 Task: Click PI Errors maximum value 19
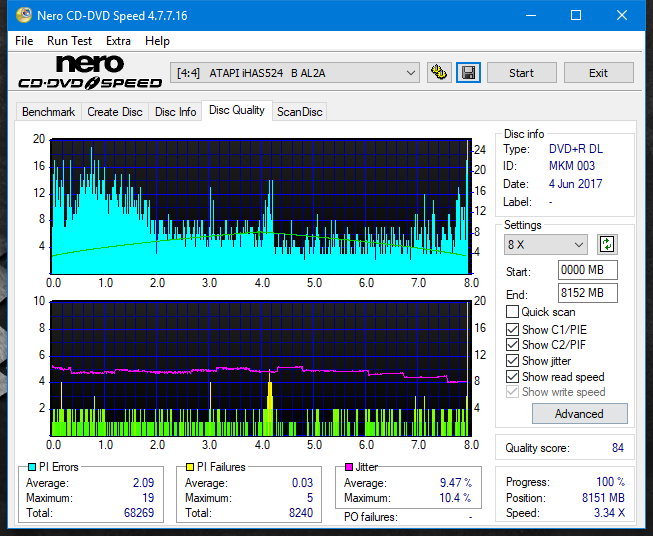tap(148, 498)
